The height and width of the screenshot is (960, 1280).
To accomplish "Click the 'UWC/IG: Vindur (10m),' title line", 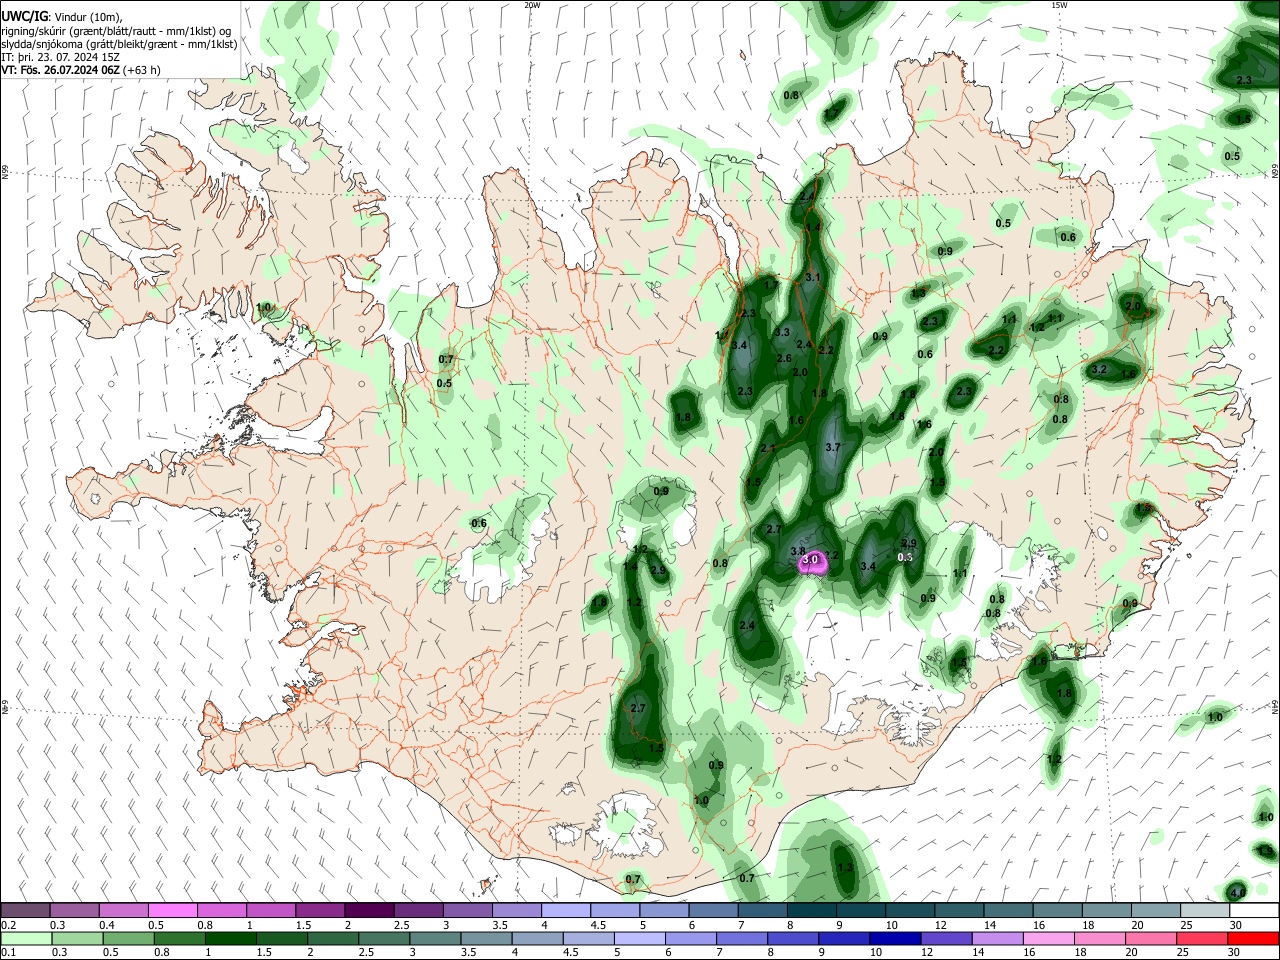I will 62,17.
